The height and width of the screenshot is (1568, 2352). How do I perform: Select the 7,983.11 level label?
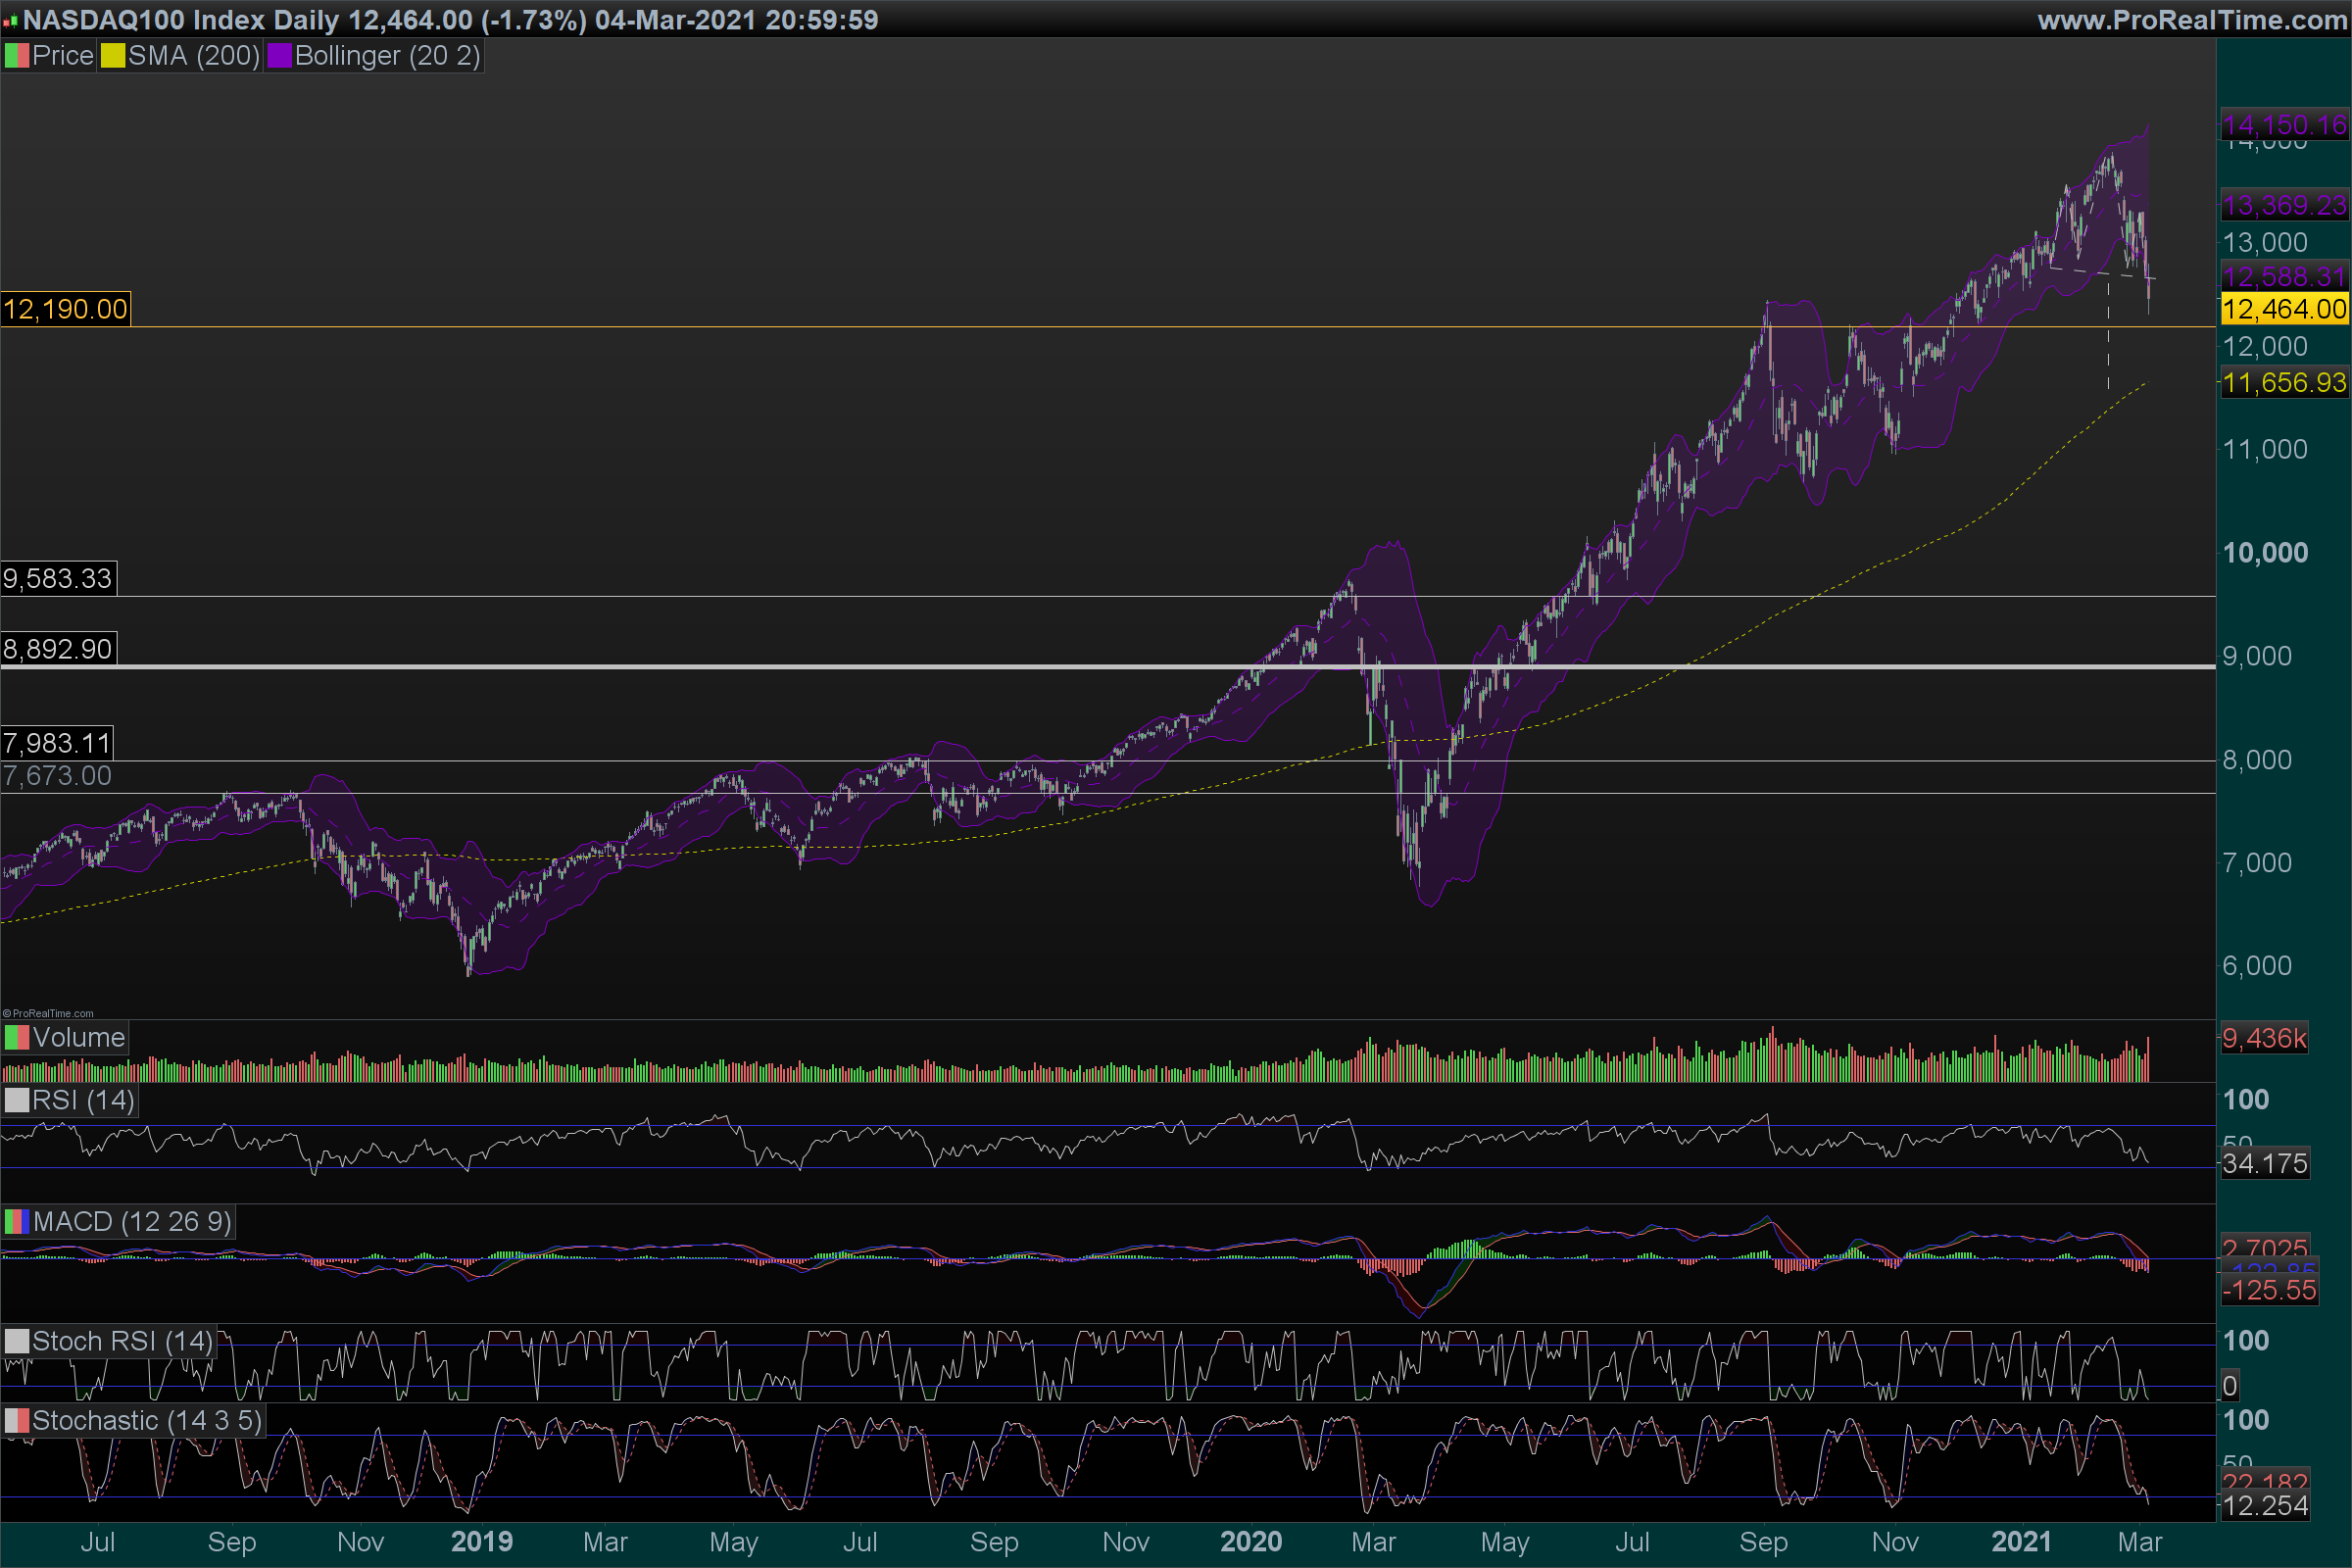click(x=57, y=743)
